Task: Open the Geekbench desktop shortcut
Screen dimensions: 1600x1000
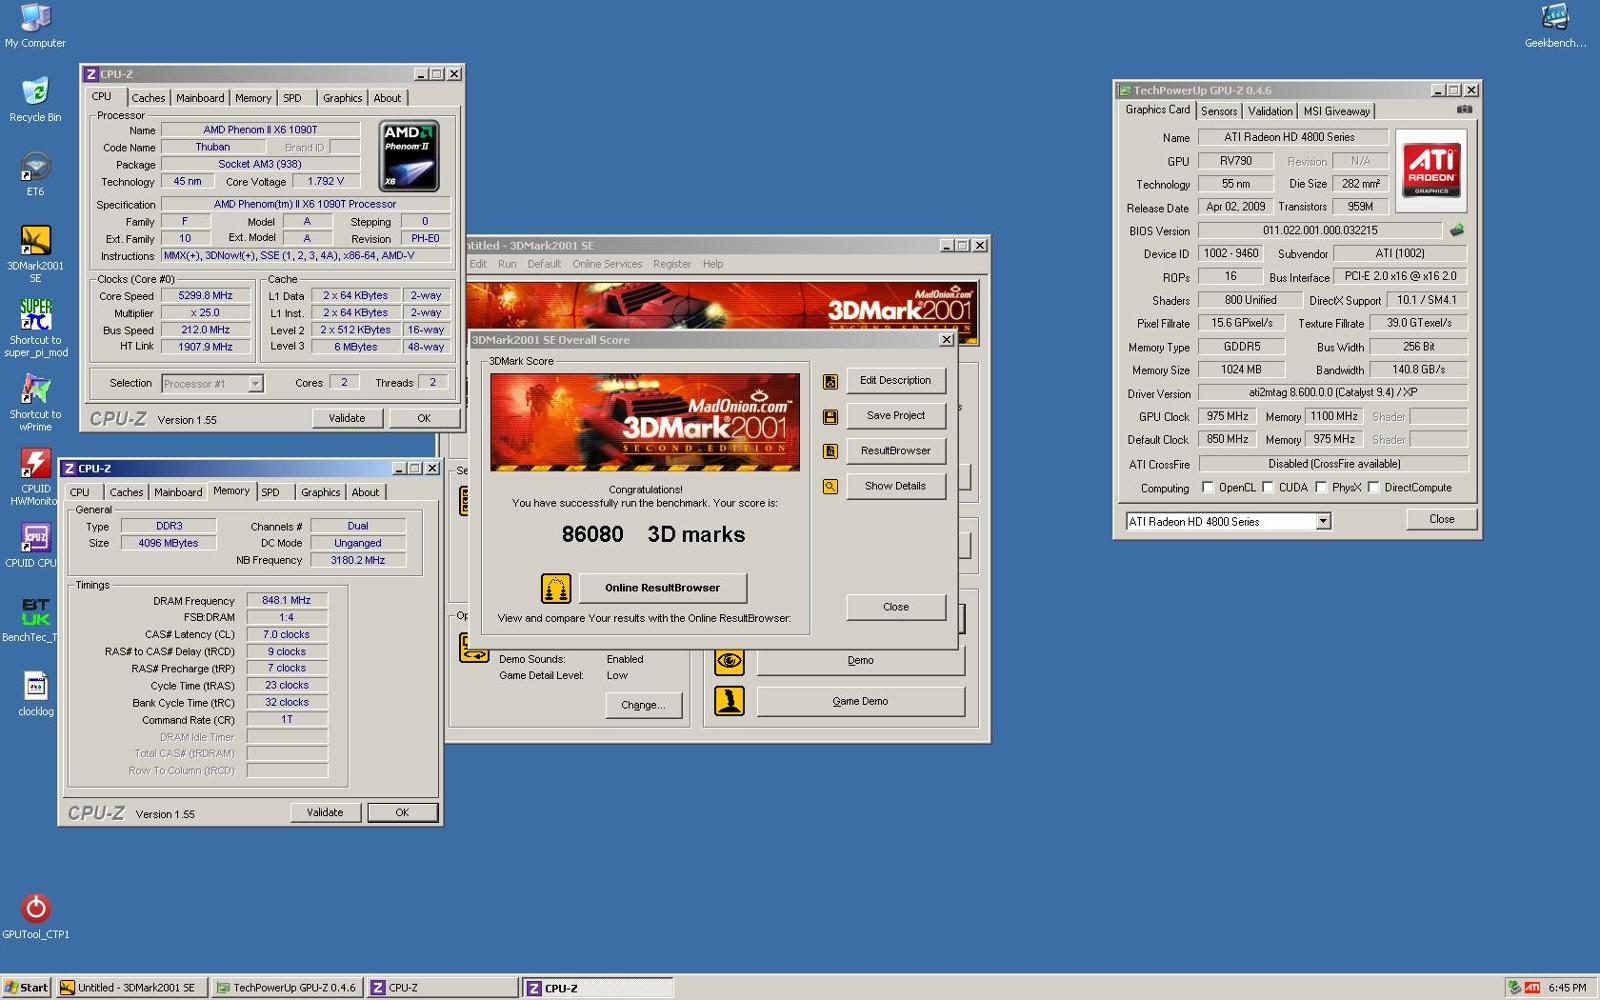Action: point(1555,26)
